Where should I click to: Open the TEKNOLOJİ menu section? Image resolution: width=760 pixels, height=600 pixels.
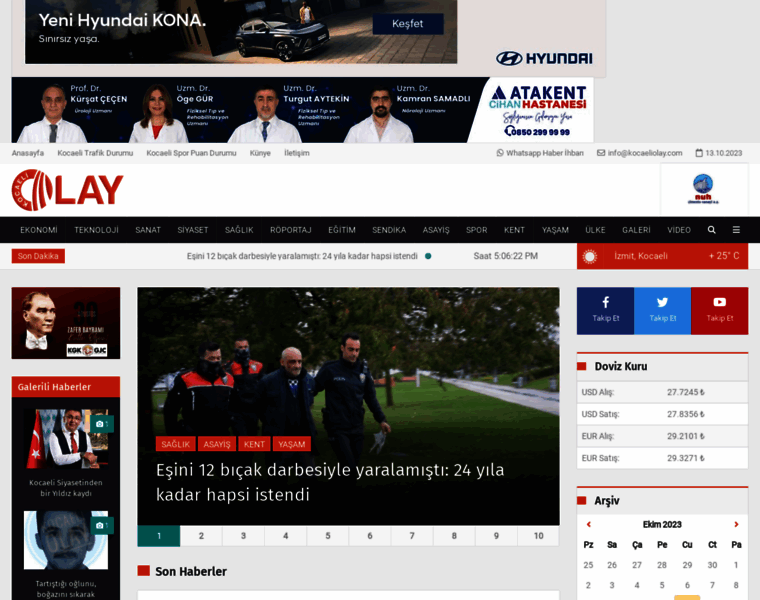96,230
